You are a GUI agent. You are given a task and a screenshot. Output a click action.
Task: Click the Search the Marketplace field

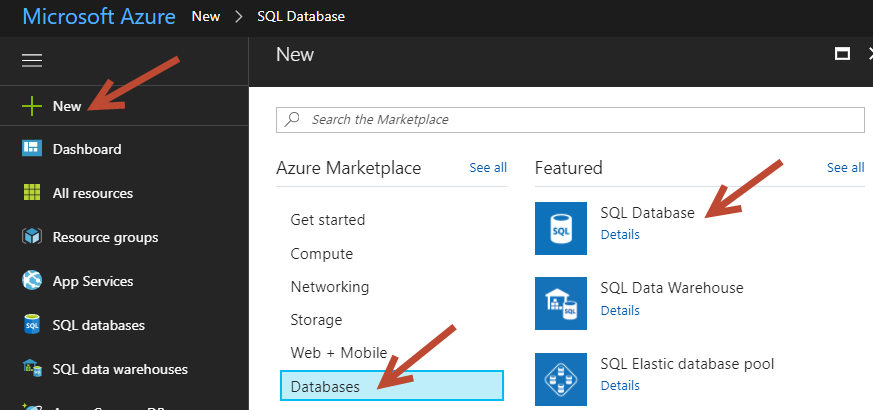(x=570, y=119)
